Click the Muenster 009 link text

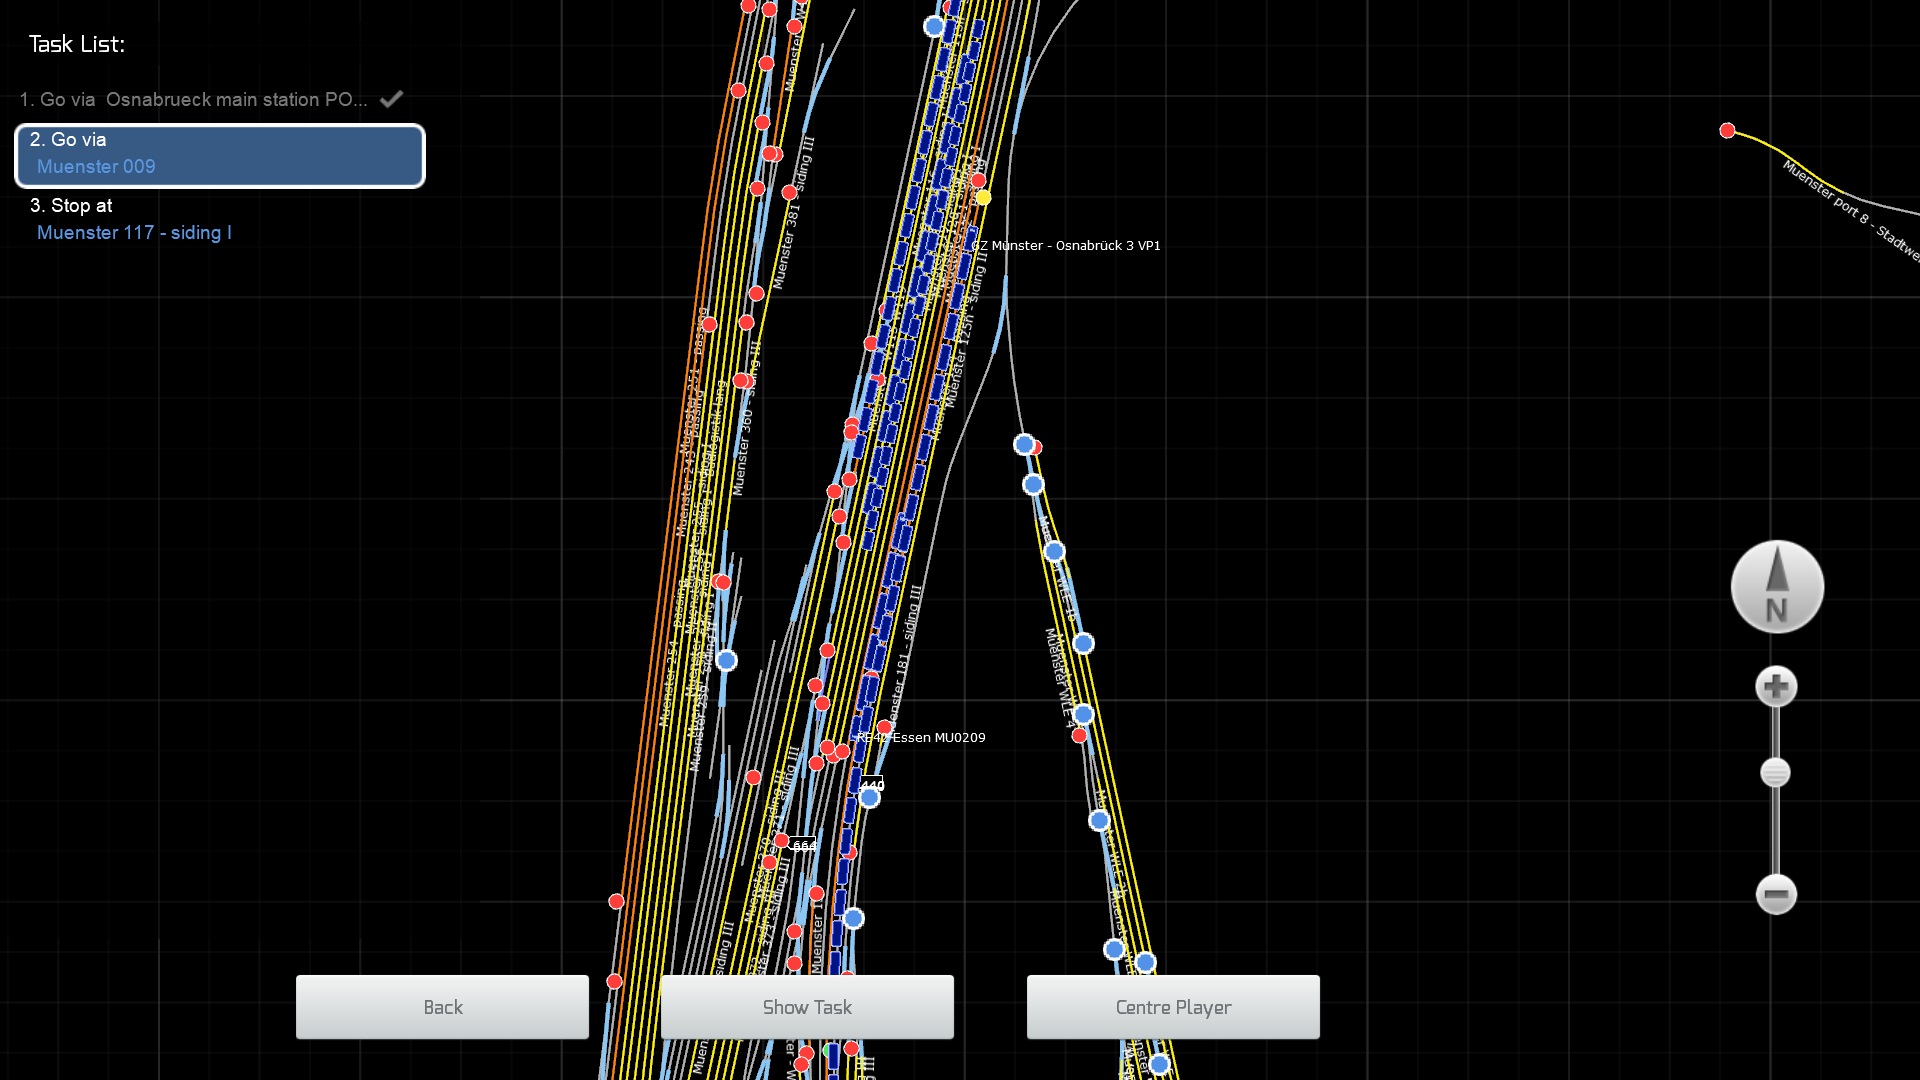96,167
